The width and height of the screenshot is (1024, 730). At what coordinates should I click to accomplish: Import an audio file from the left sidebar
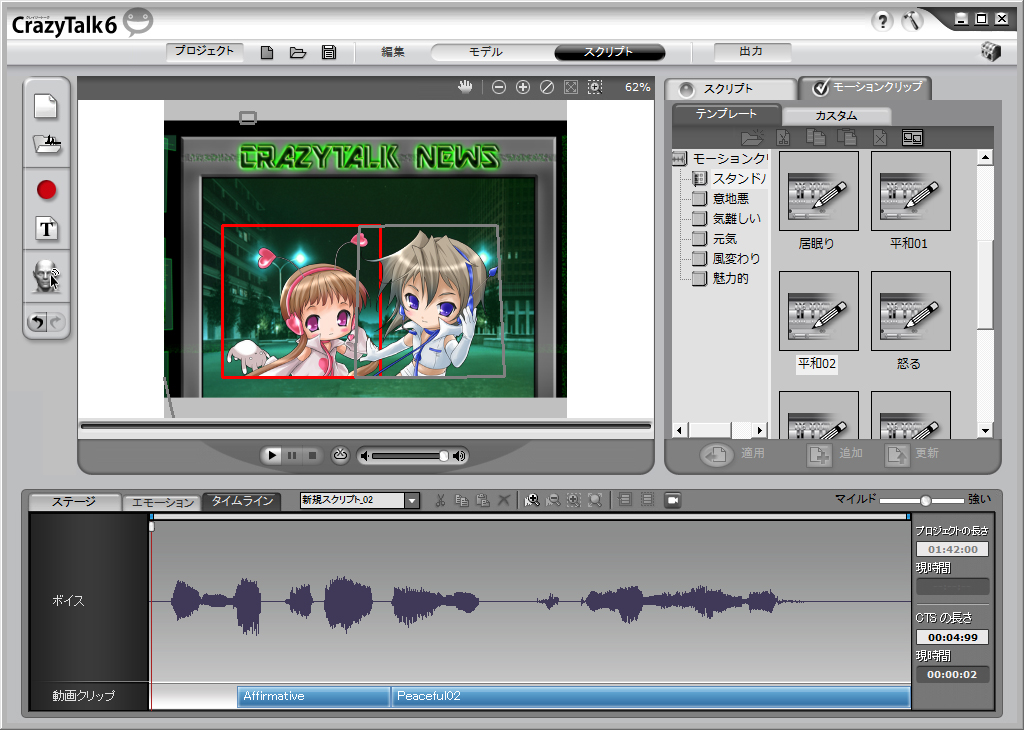coord(47,144)
